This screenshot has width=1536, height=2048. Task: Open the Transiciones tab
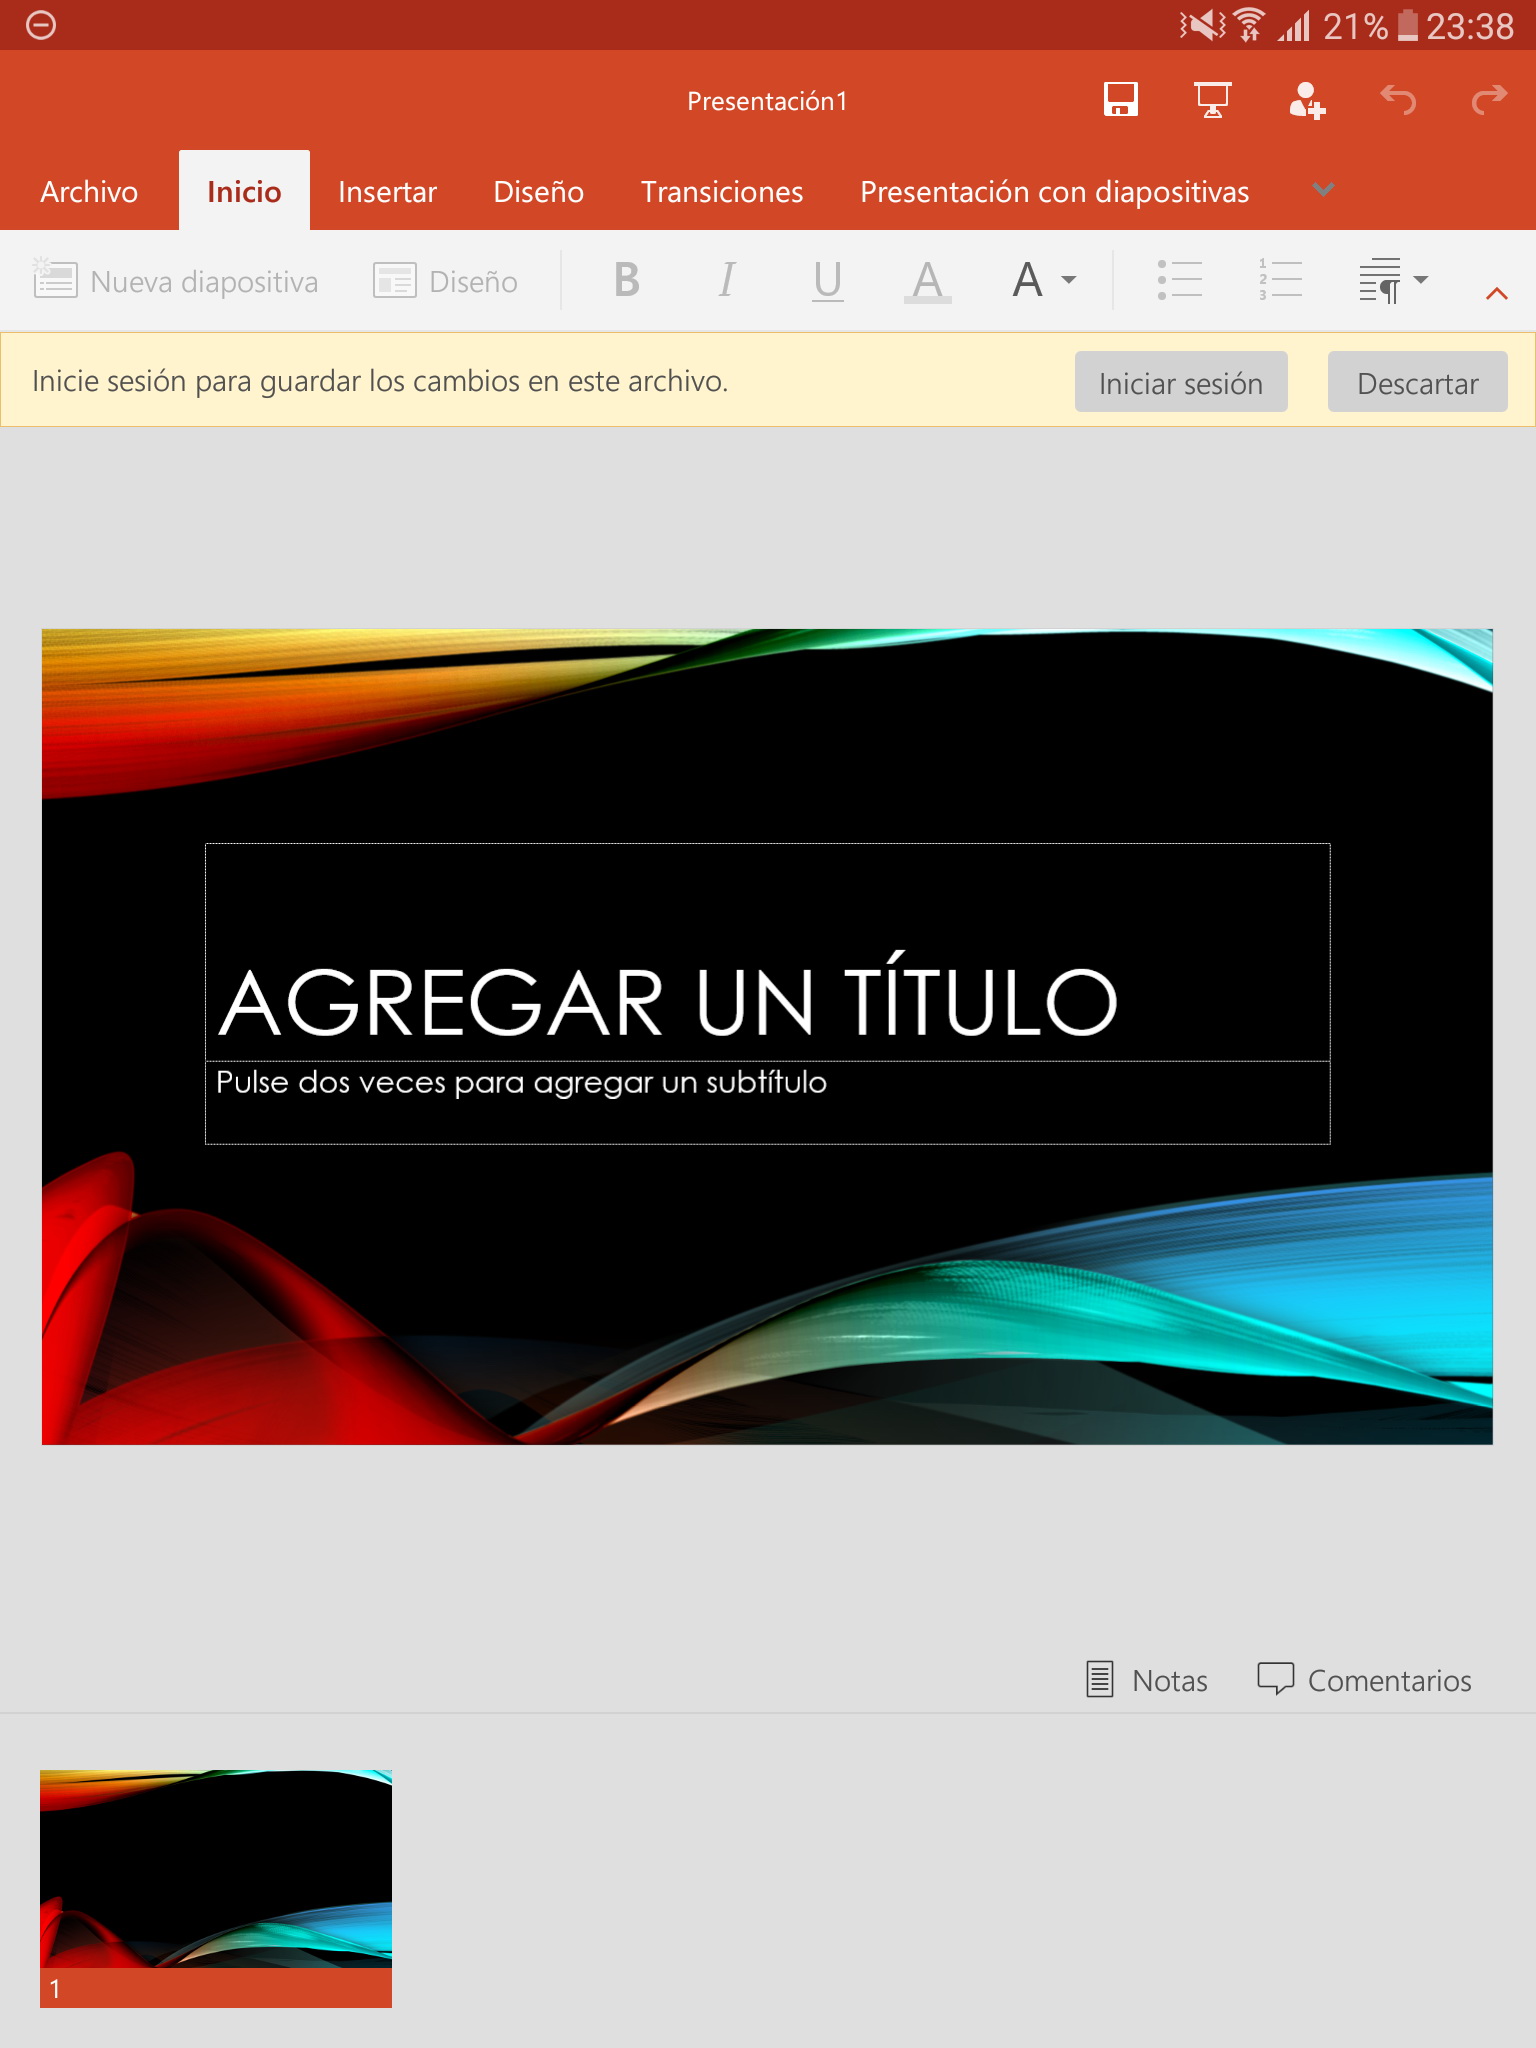(721, 192)
